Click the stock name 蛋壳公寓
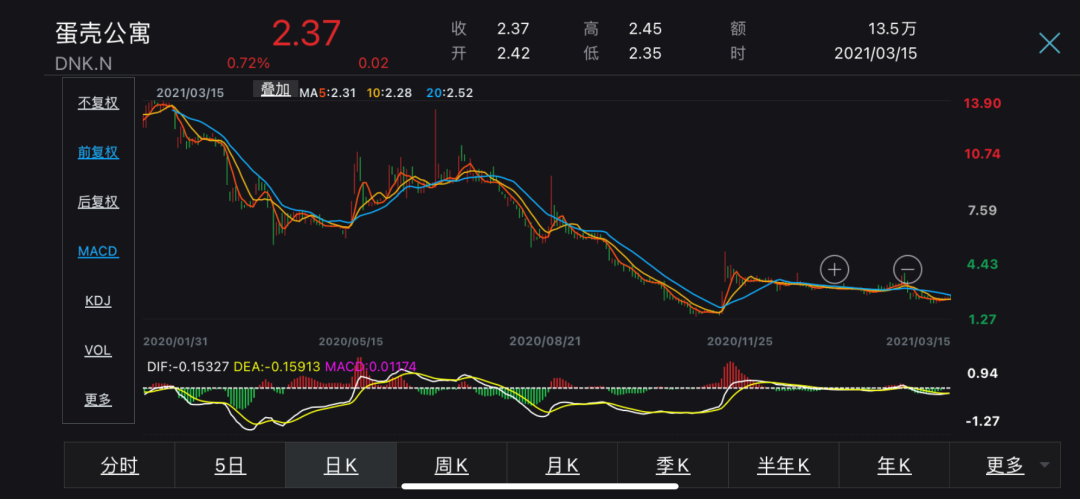The width and height of the screenshot is (1080, 499). point(103,32)
